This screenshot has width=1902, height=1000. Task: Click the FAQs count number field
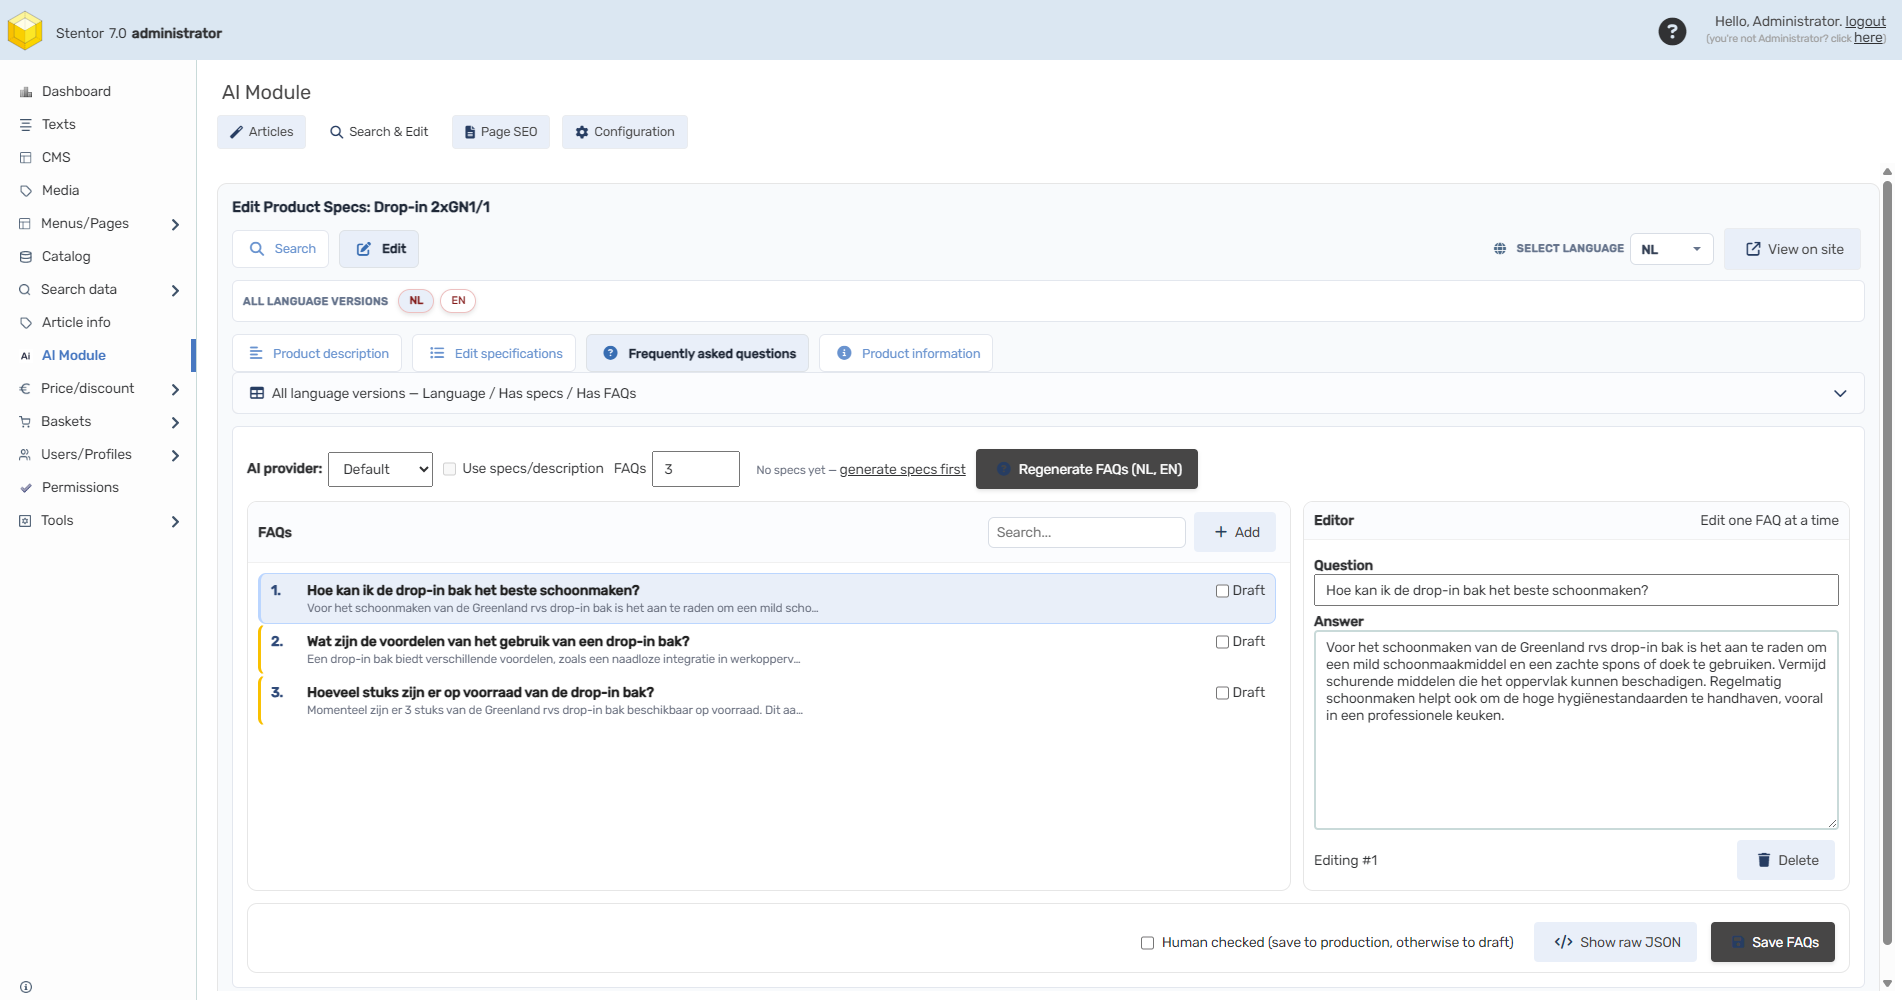(x=696, y=469)
